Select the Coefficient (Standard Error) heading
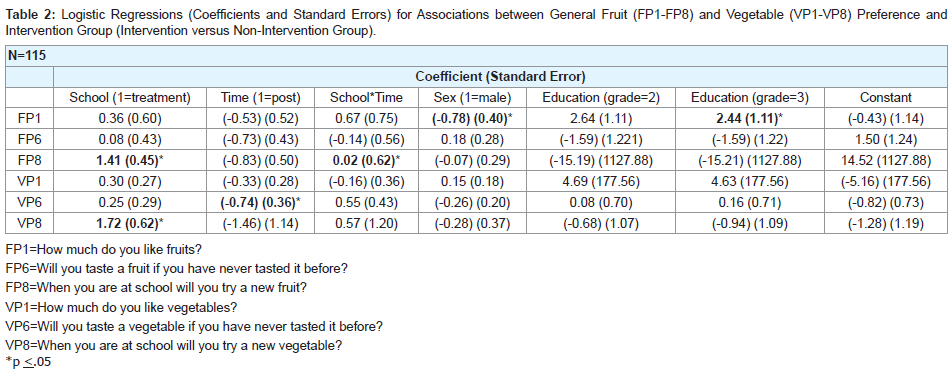 [500, 76]
